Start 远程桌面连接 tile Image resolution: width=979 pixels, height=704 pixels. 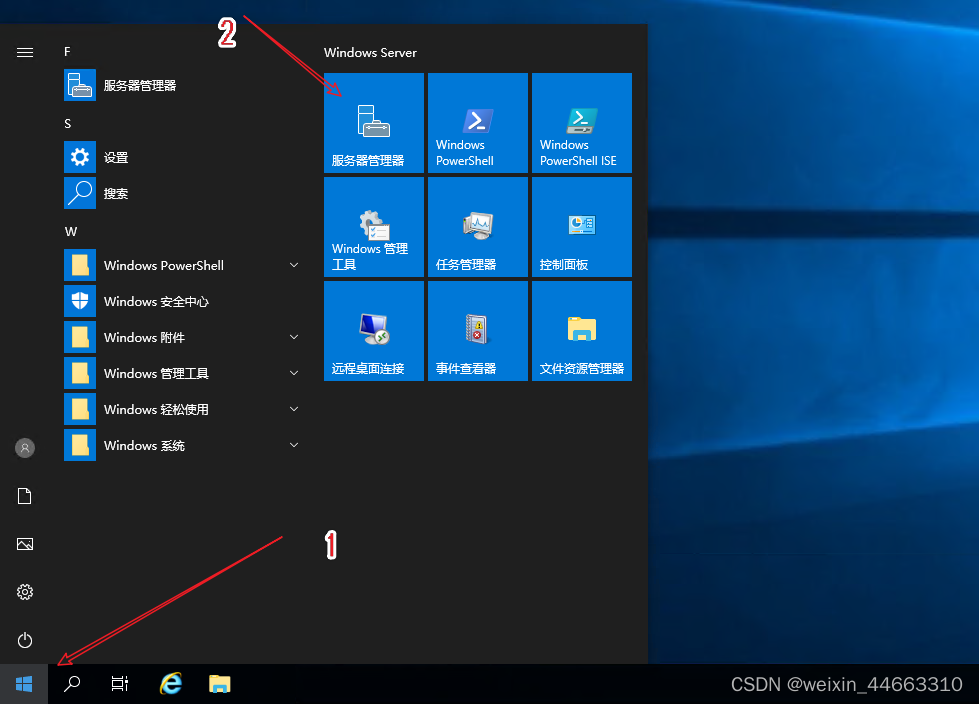tap(374, 331)
